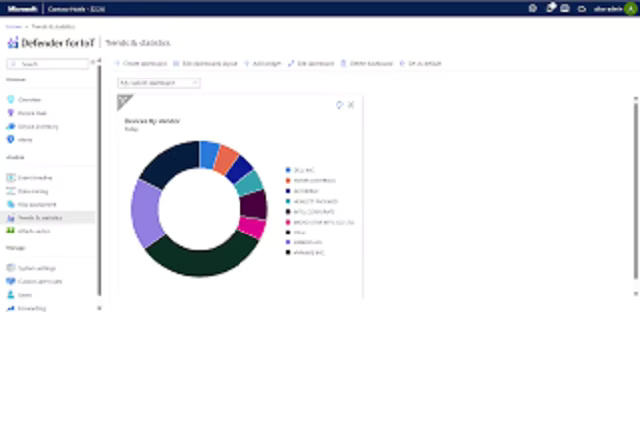Click the Home breadcrumb link
The height and width of the screenshot is (431, 640).
pos(13,27)
